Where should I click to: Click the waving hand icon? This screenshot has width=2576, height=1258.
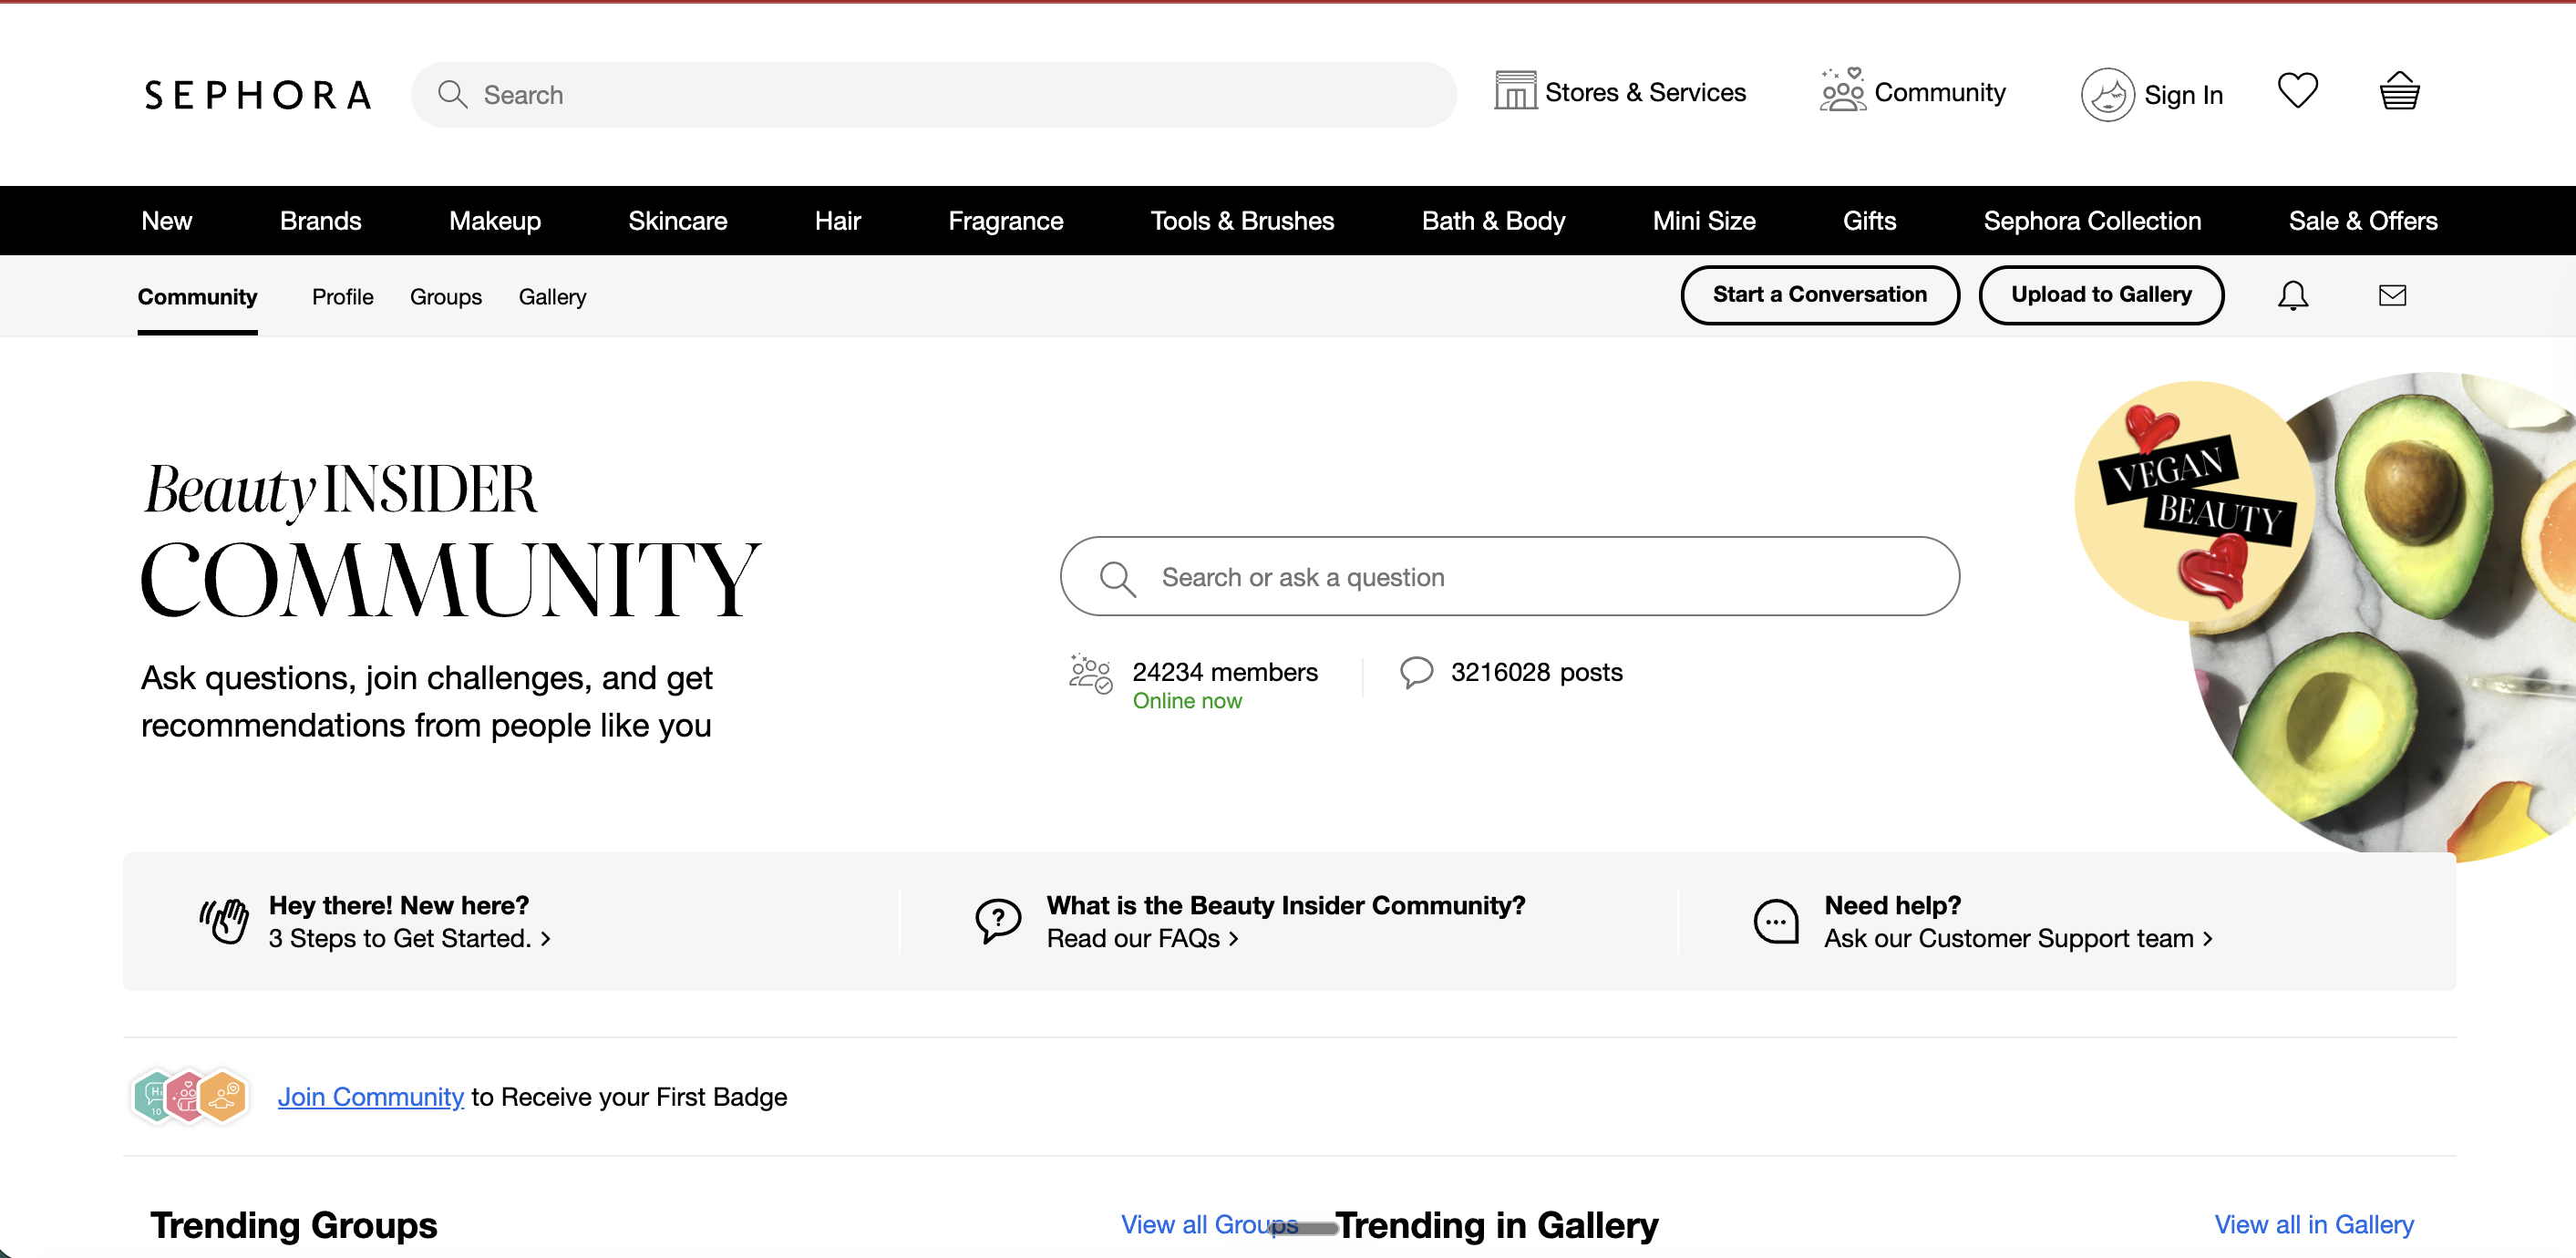coord(224,920)
